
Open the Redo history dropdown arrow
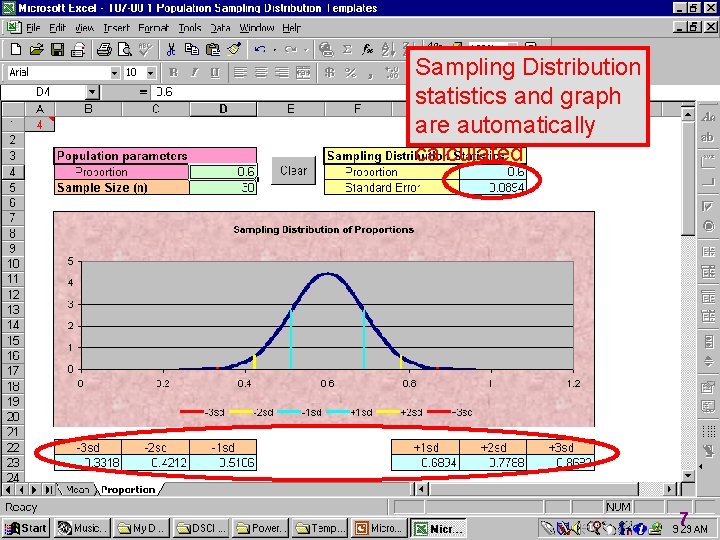click(x=305, y=50)
